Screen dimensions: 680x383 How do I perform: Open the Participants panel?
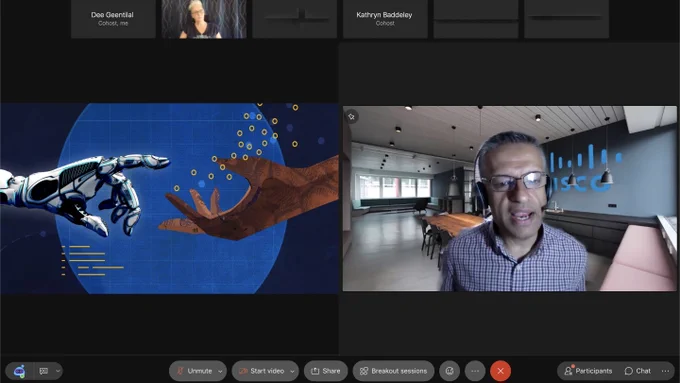pyautogui.click(x=588, y=371)
